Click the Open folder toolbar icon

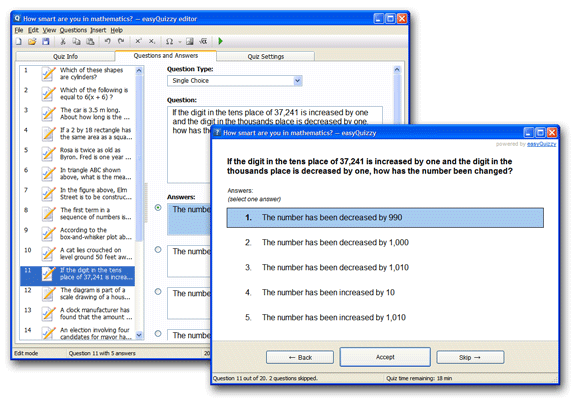[x=32, y=41]
